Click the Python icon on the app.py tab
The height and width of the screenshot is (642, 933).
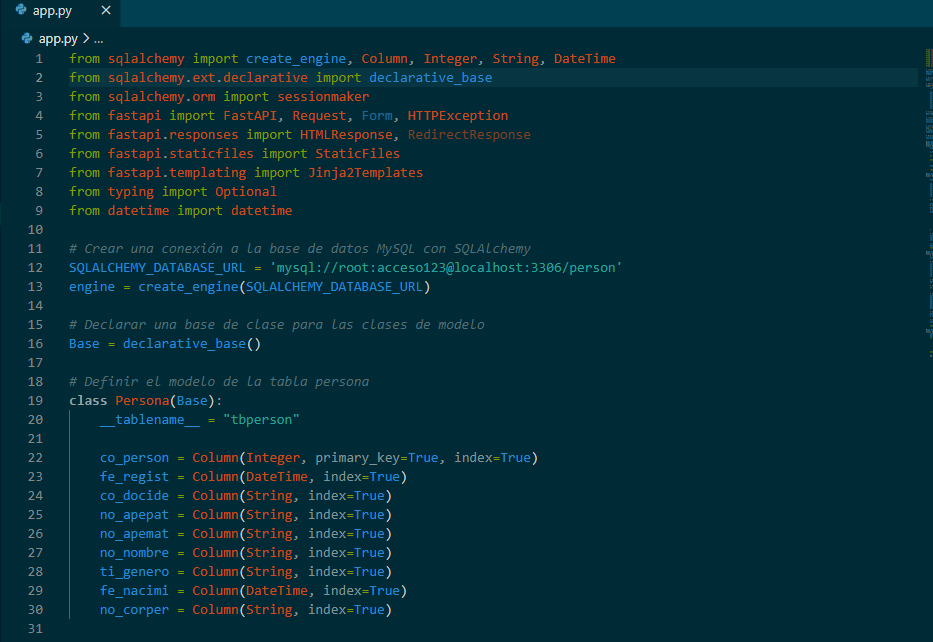[20, 11]
